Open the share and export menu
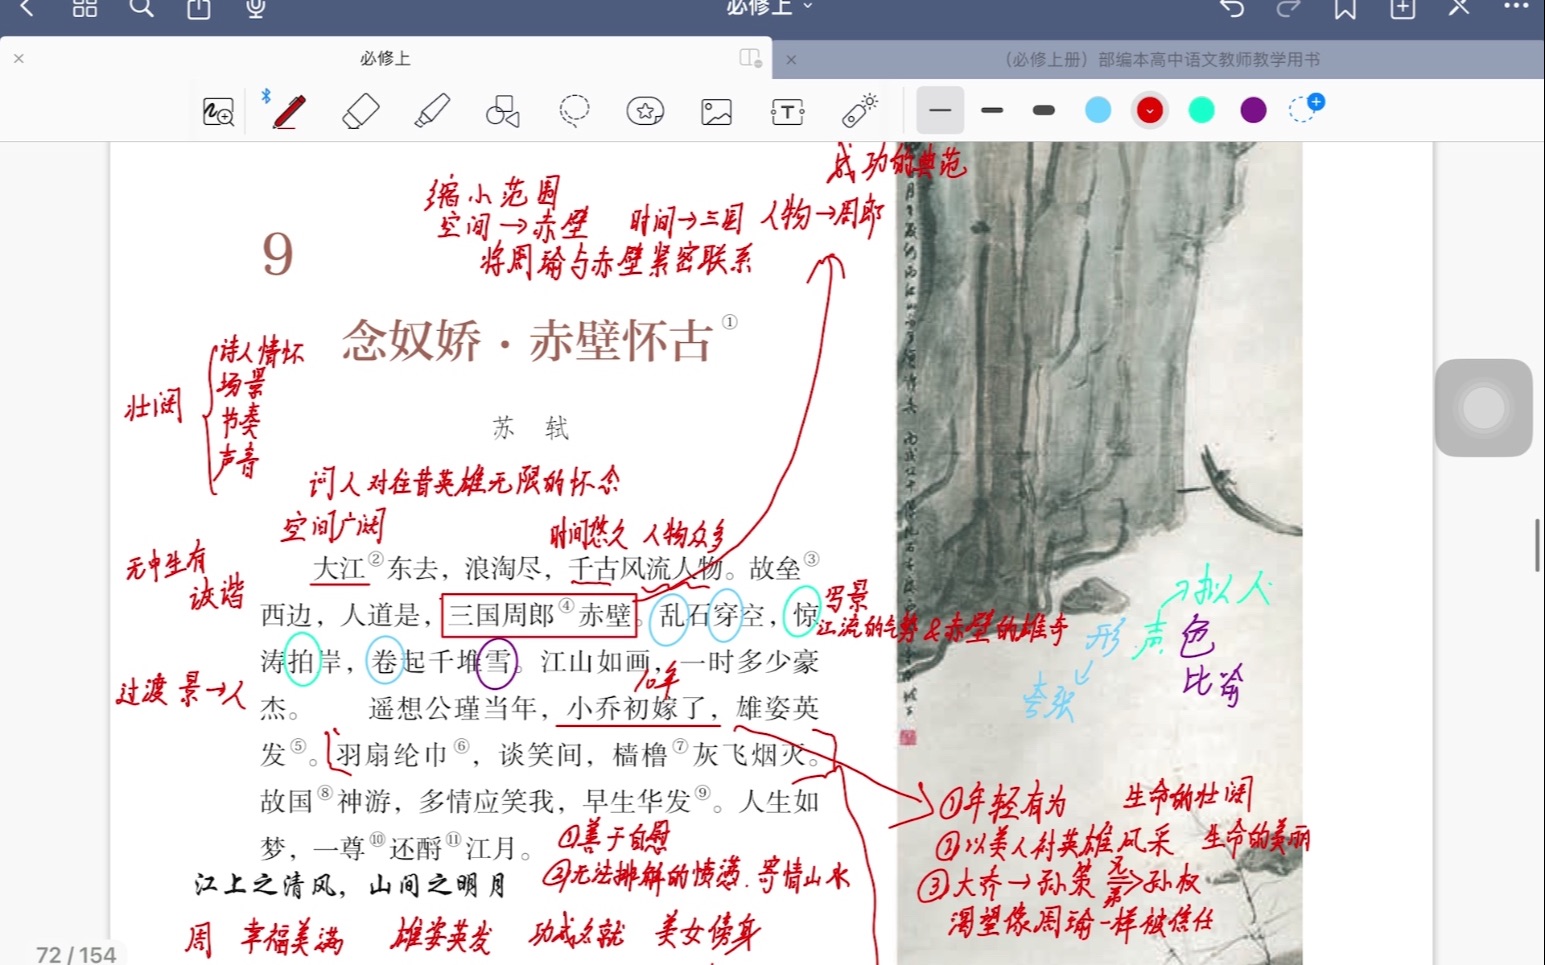1545x965 pixels. (199, 8)
